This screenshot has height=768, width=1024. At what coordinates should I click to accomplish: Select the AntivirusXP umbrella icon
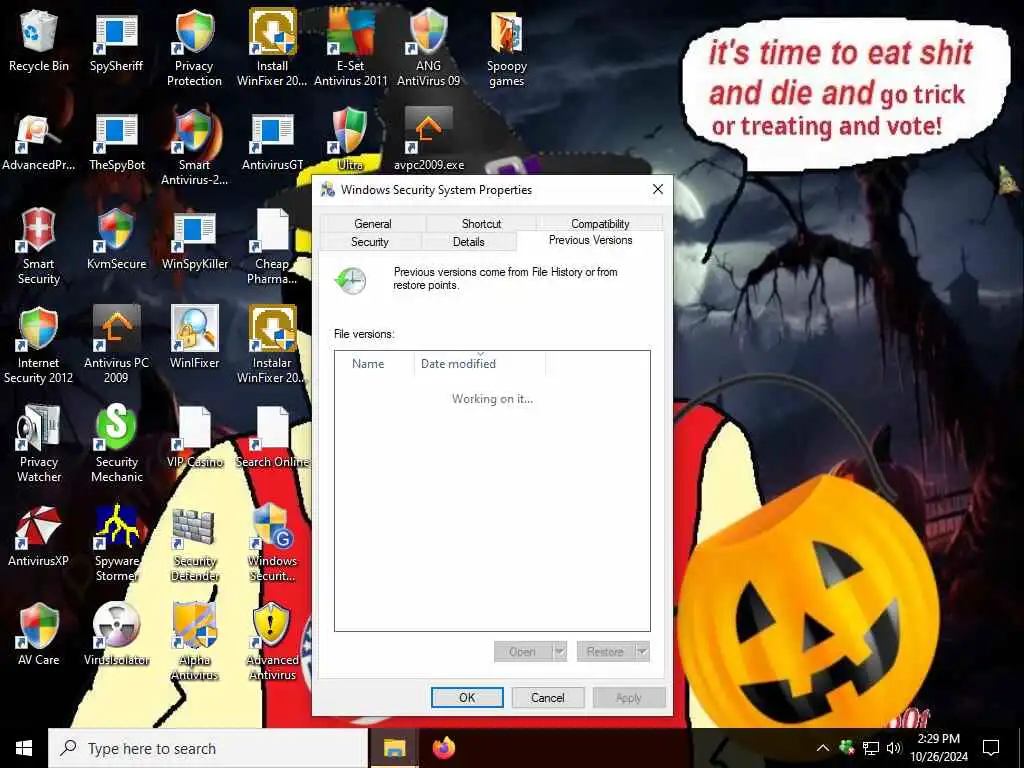(39, 537)
